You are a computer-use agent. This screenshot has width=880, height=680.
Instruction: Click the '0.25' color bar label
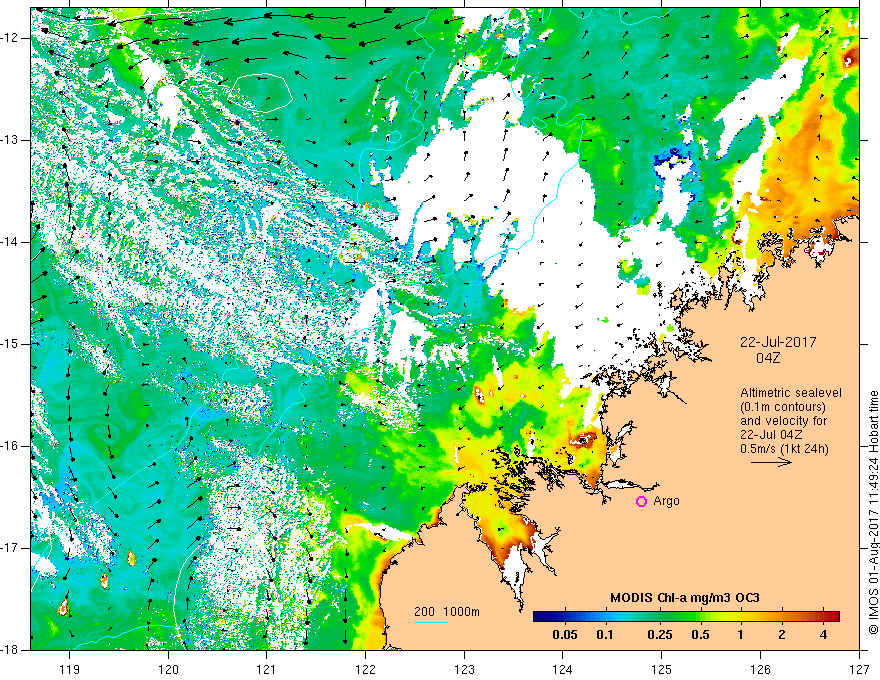pos(660,635)
